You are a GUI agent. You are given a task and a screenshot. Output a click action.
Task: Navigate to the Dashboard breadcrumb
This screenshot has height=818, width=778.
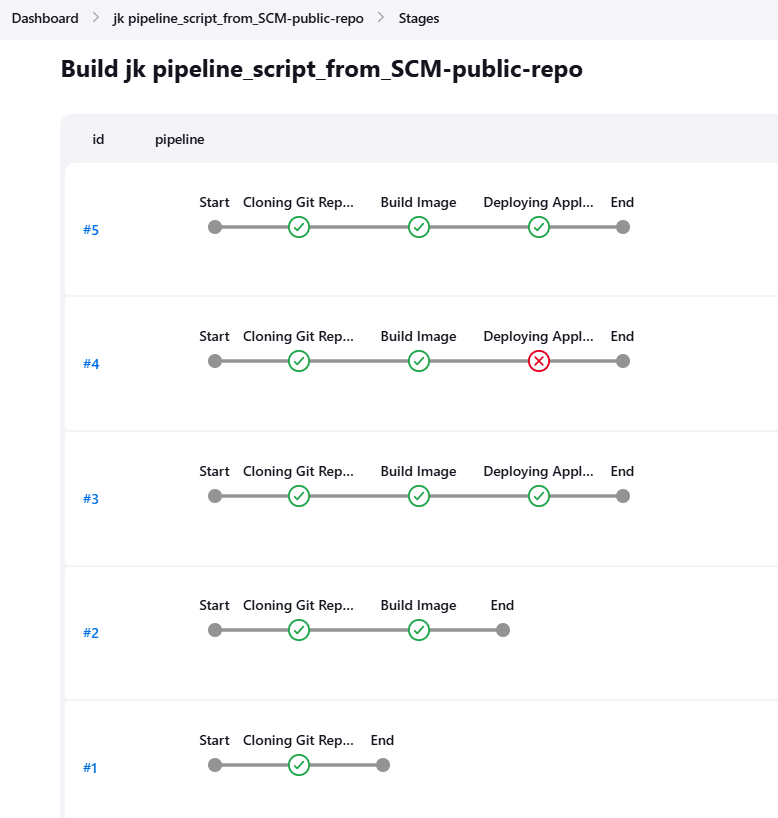click(x=45, y=18)
